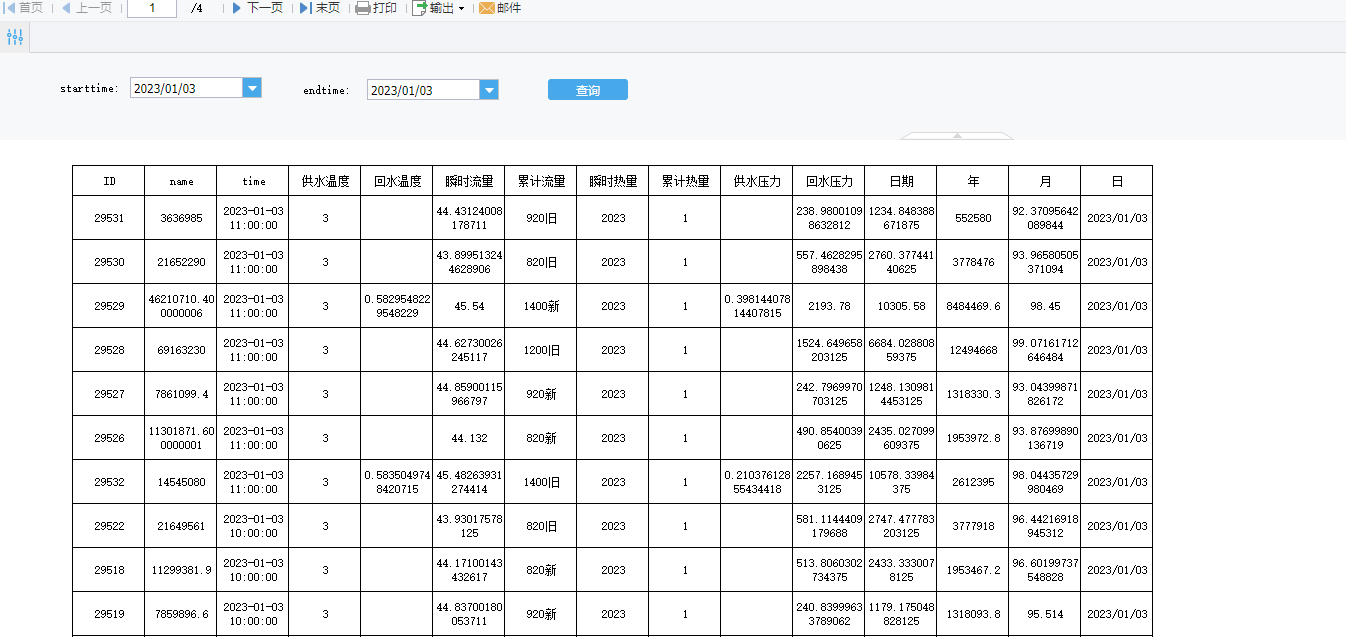Click the 查询 query button
This screenshot has width=1346, height=637.
tap(587, 90)
